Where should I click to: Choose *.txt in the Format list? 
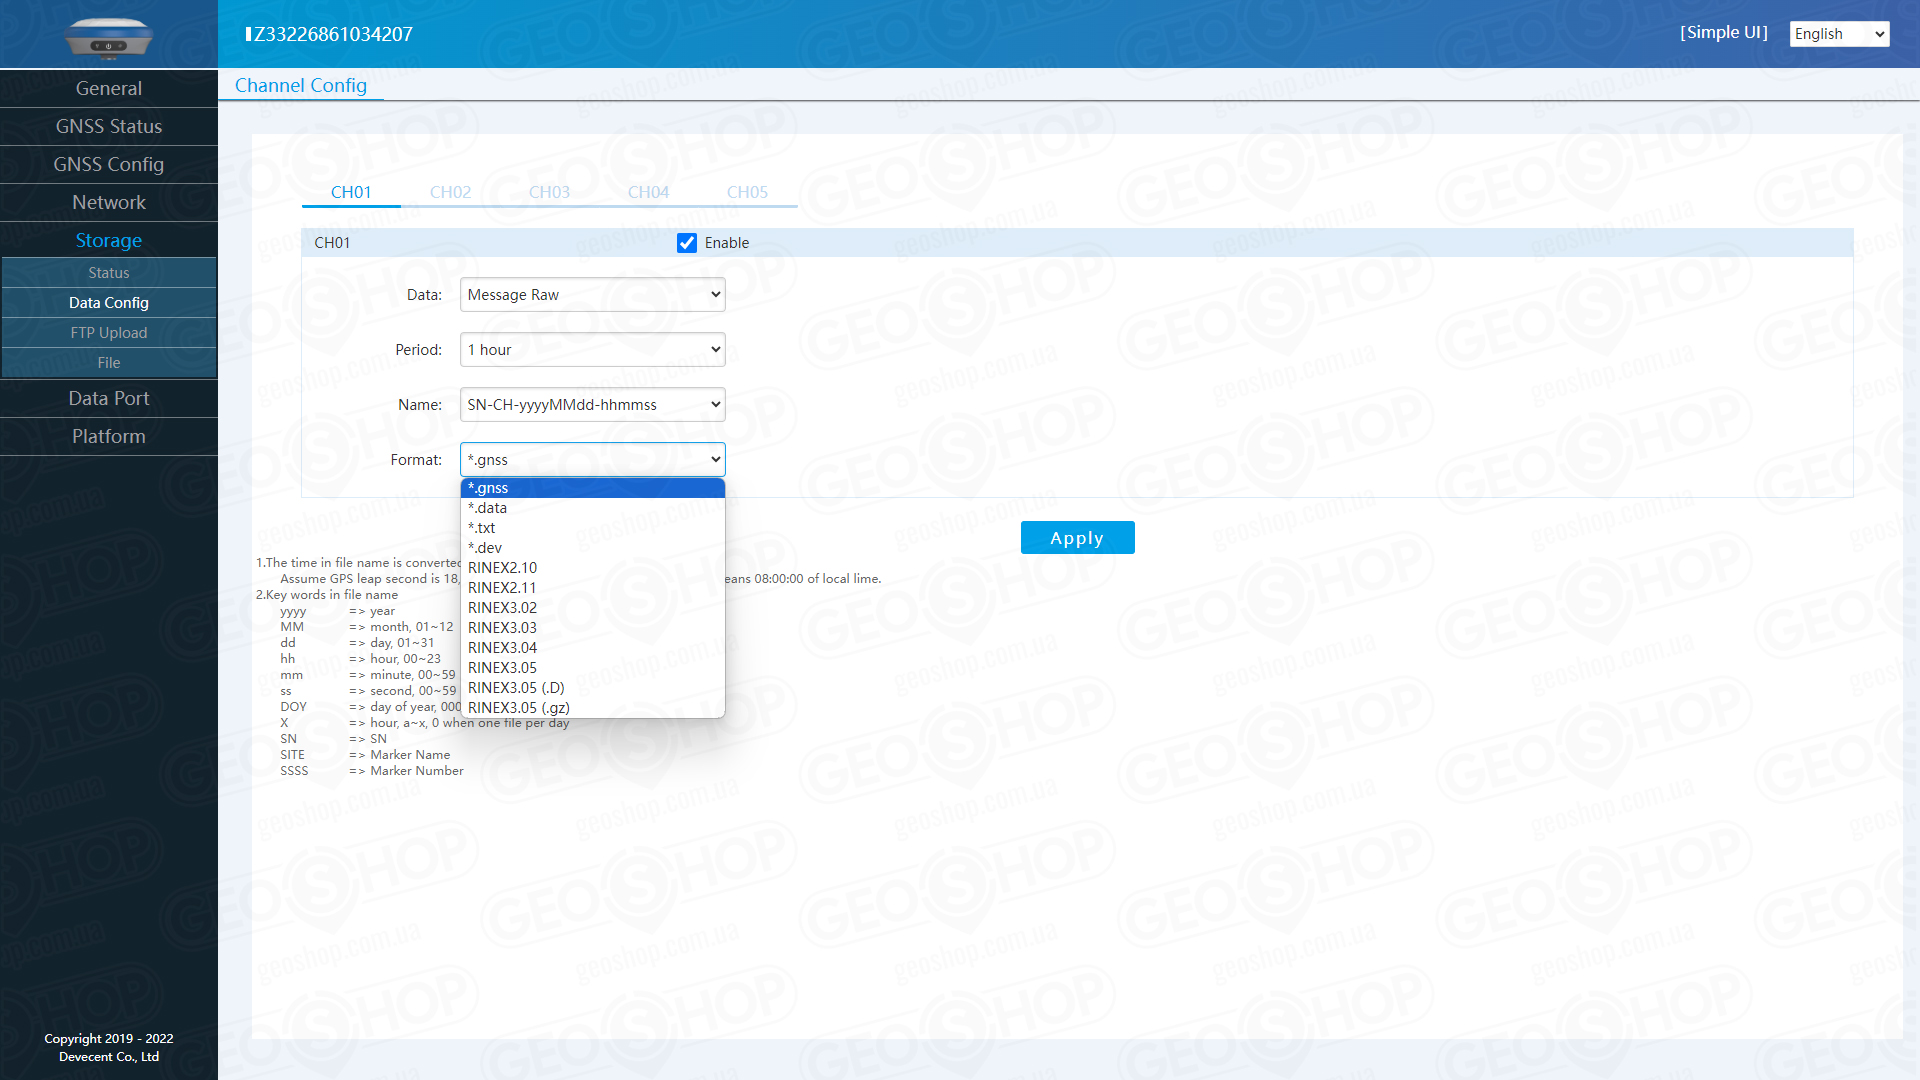click(x=592, y=528)
